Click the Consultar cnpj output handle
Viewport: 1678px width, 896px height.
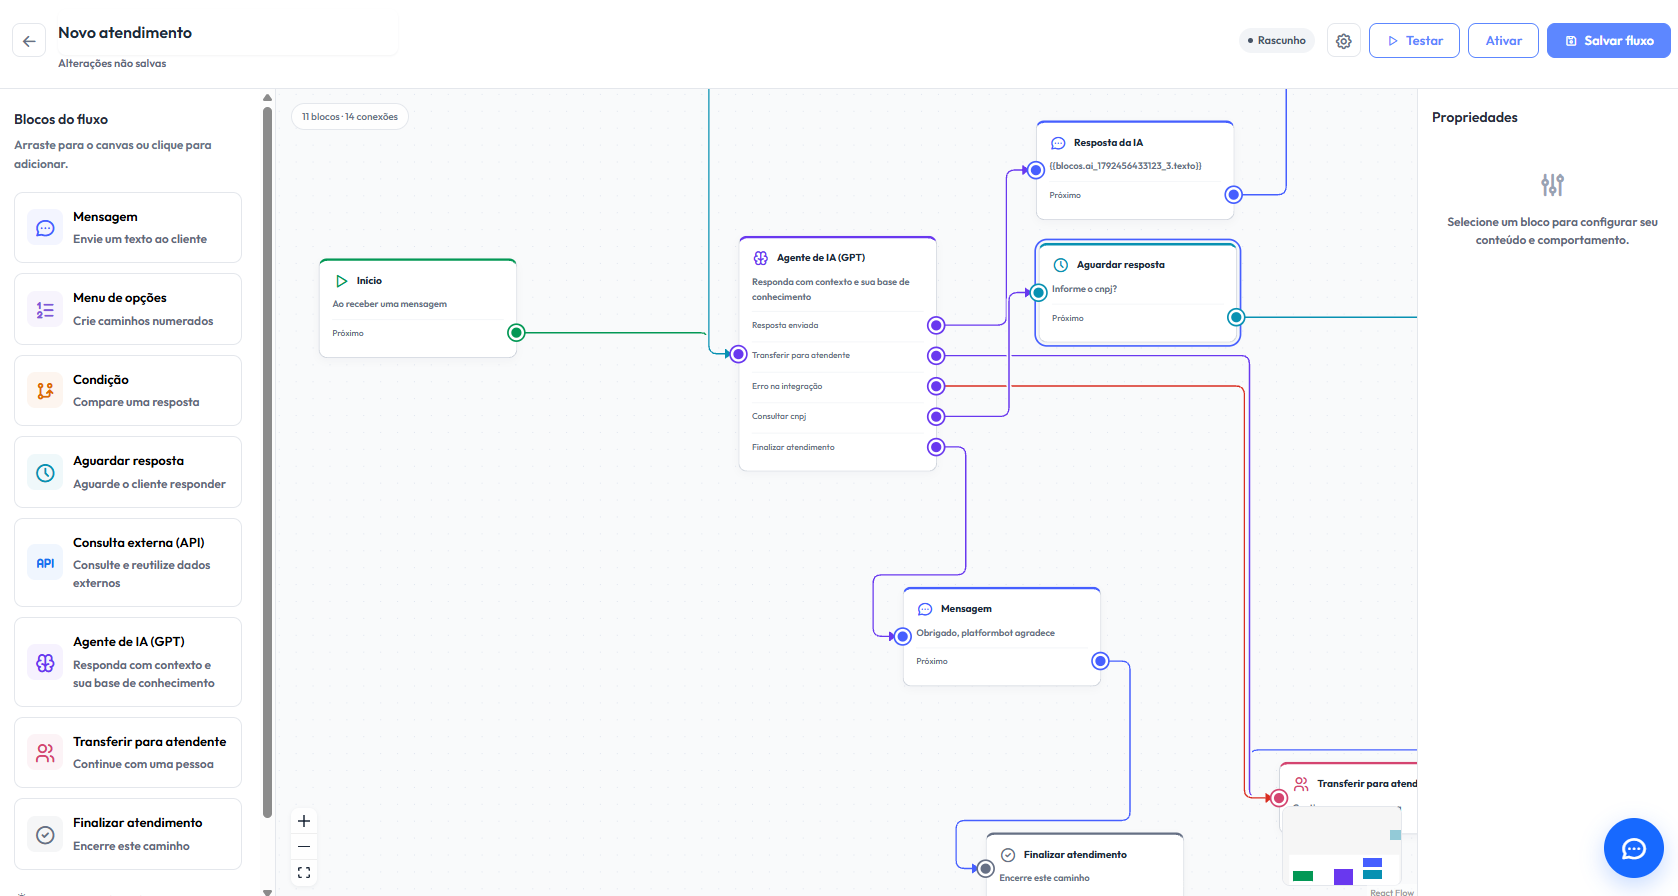(936, 416)
